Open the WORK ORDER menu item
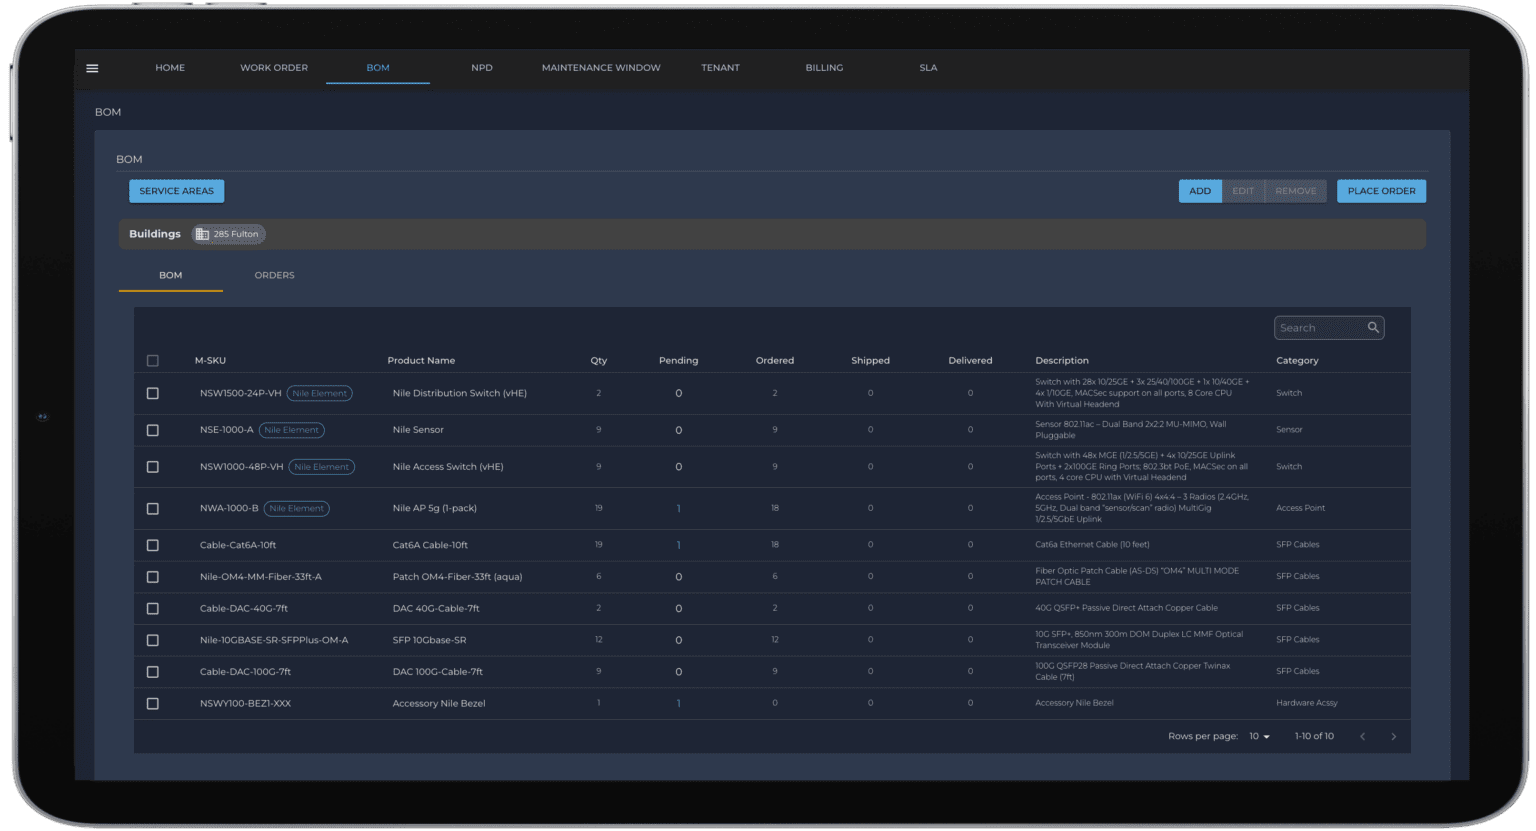This screenshot has height=831, width=1536. [274, 68]
